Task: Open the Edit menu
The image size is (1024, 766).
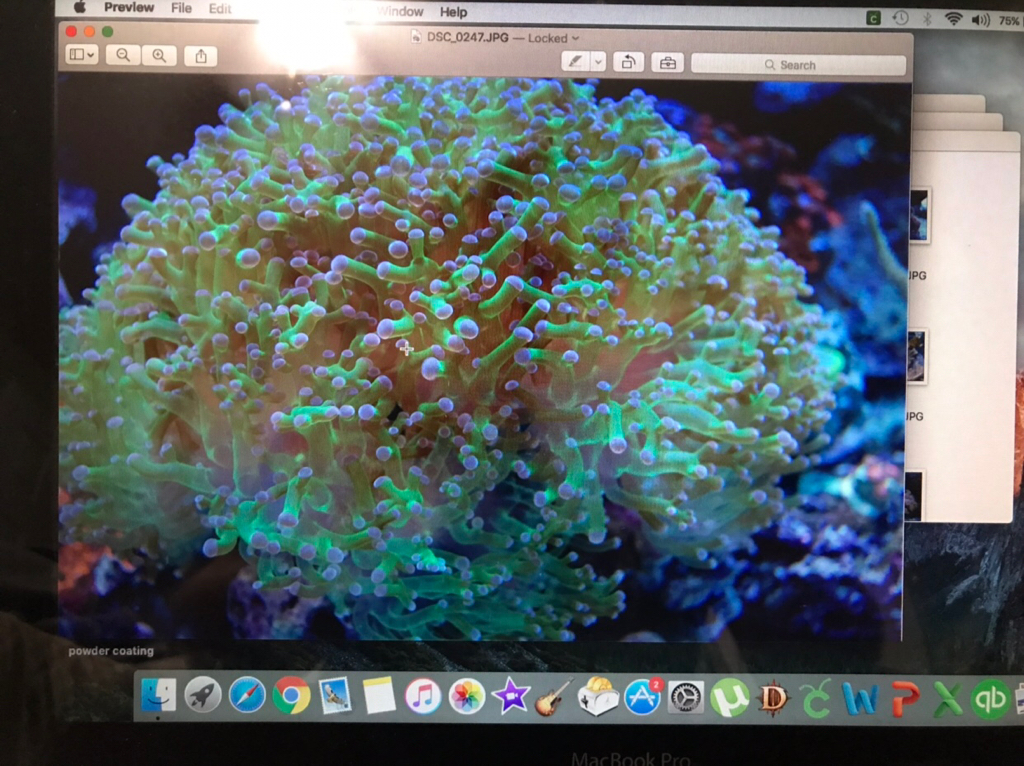Action: click(x=220, y=9)
